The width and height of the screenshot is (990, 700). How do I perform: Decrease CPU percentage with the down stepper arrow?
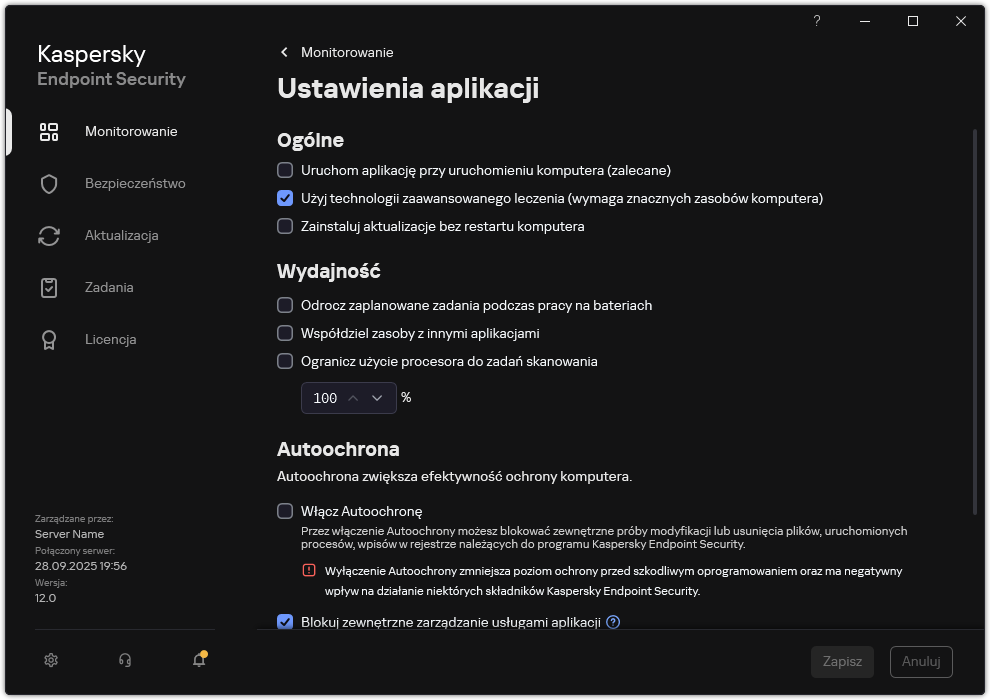pos(378,397)
